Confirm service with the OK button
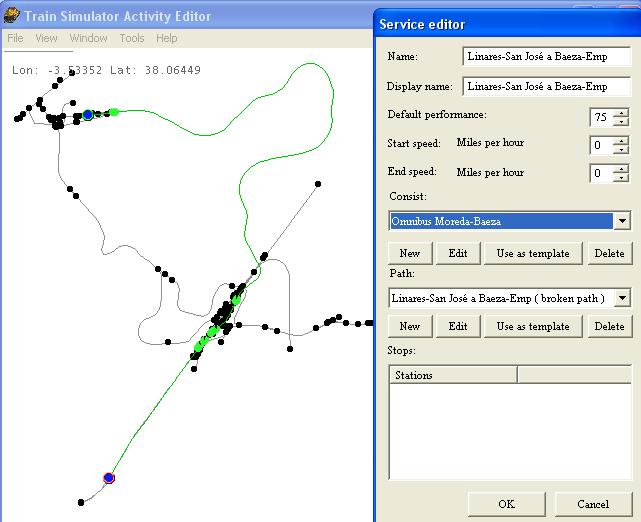The height and width of the screenshot is (522, 641). (x=506, y=504)
